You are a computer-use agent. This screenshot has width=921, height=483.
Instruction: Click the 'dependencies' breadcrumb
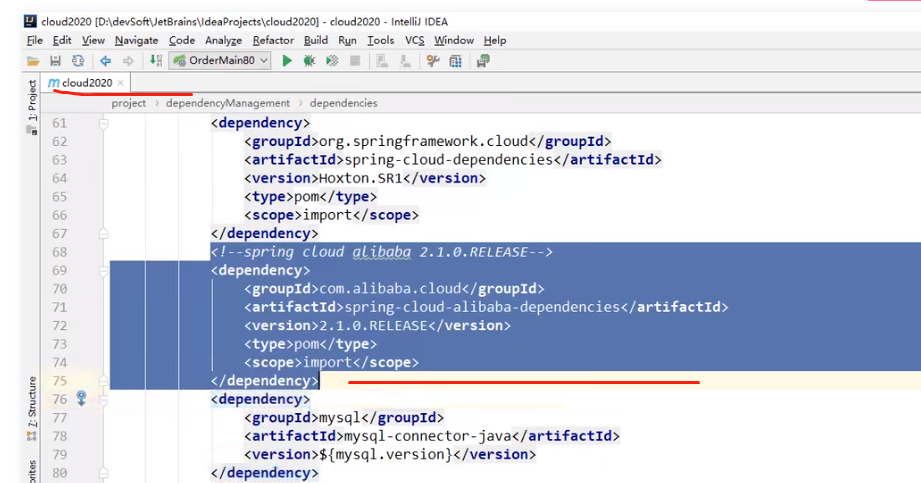tap(344, 103)
